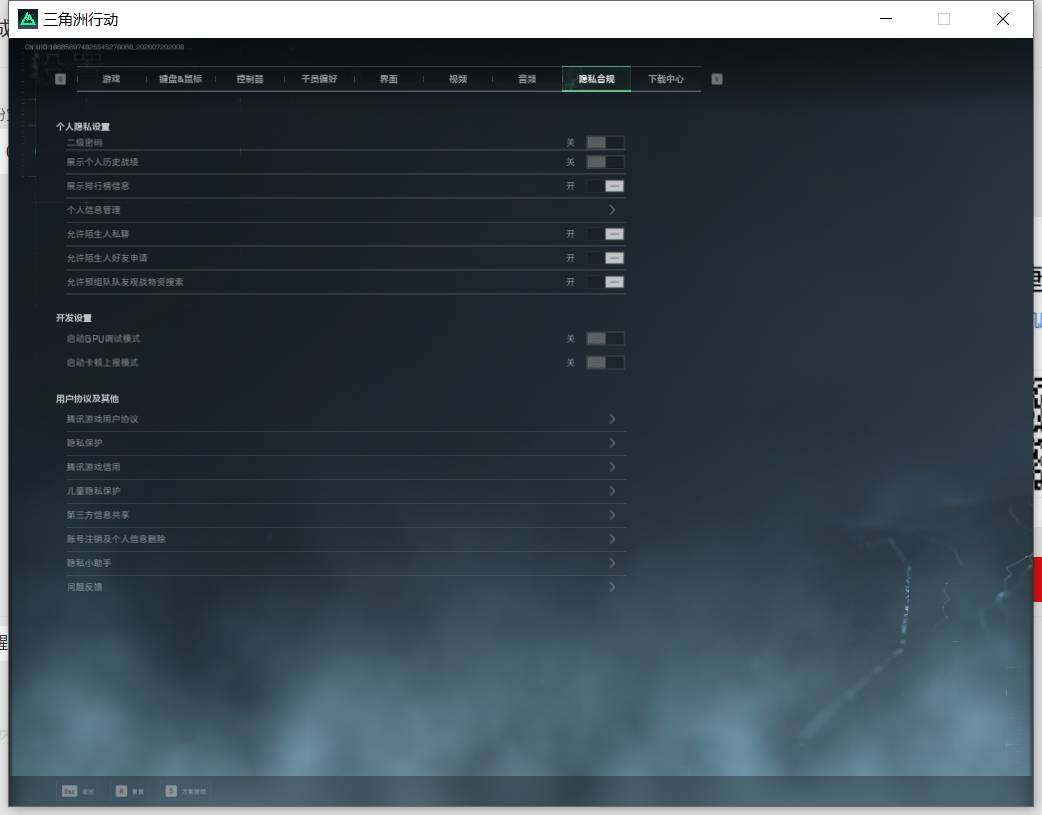
Task: Select the 界面 tab
Action: click(389, 79)
